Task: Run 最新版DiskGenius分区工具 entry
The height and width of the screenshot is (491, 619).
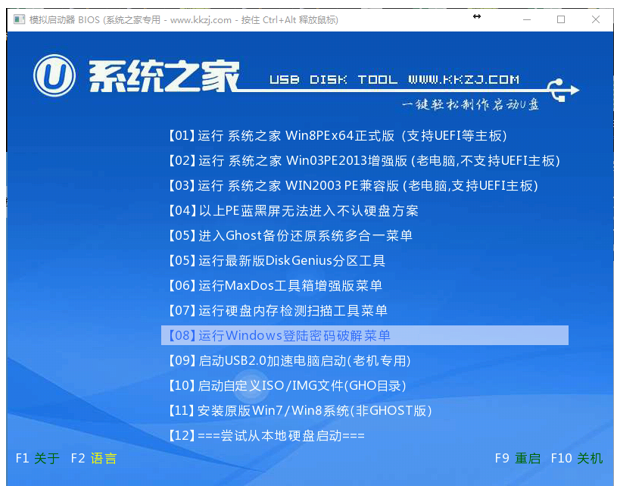Action: [276, 260]
